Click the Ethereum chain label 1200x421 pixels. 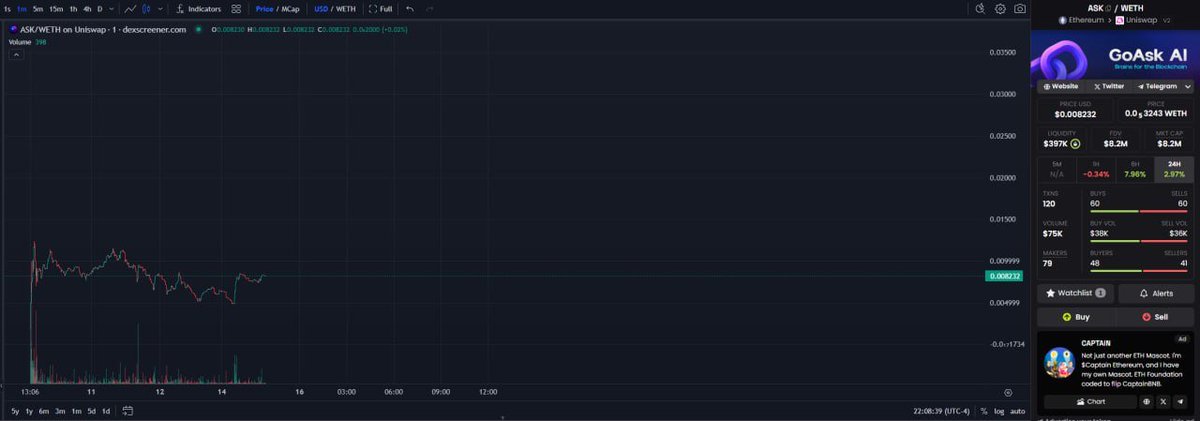pos(1082,20)
